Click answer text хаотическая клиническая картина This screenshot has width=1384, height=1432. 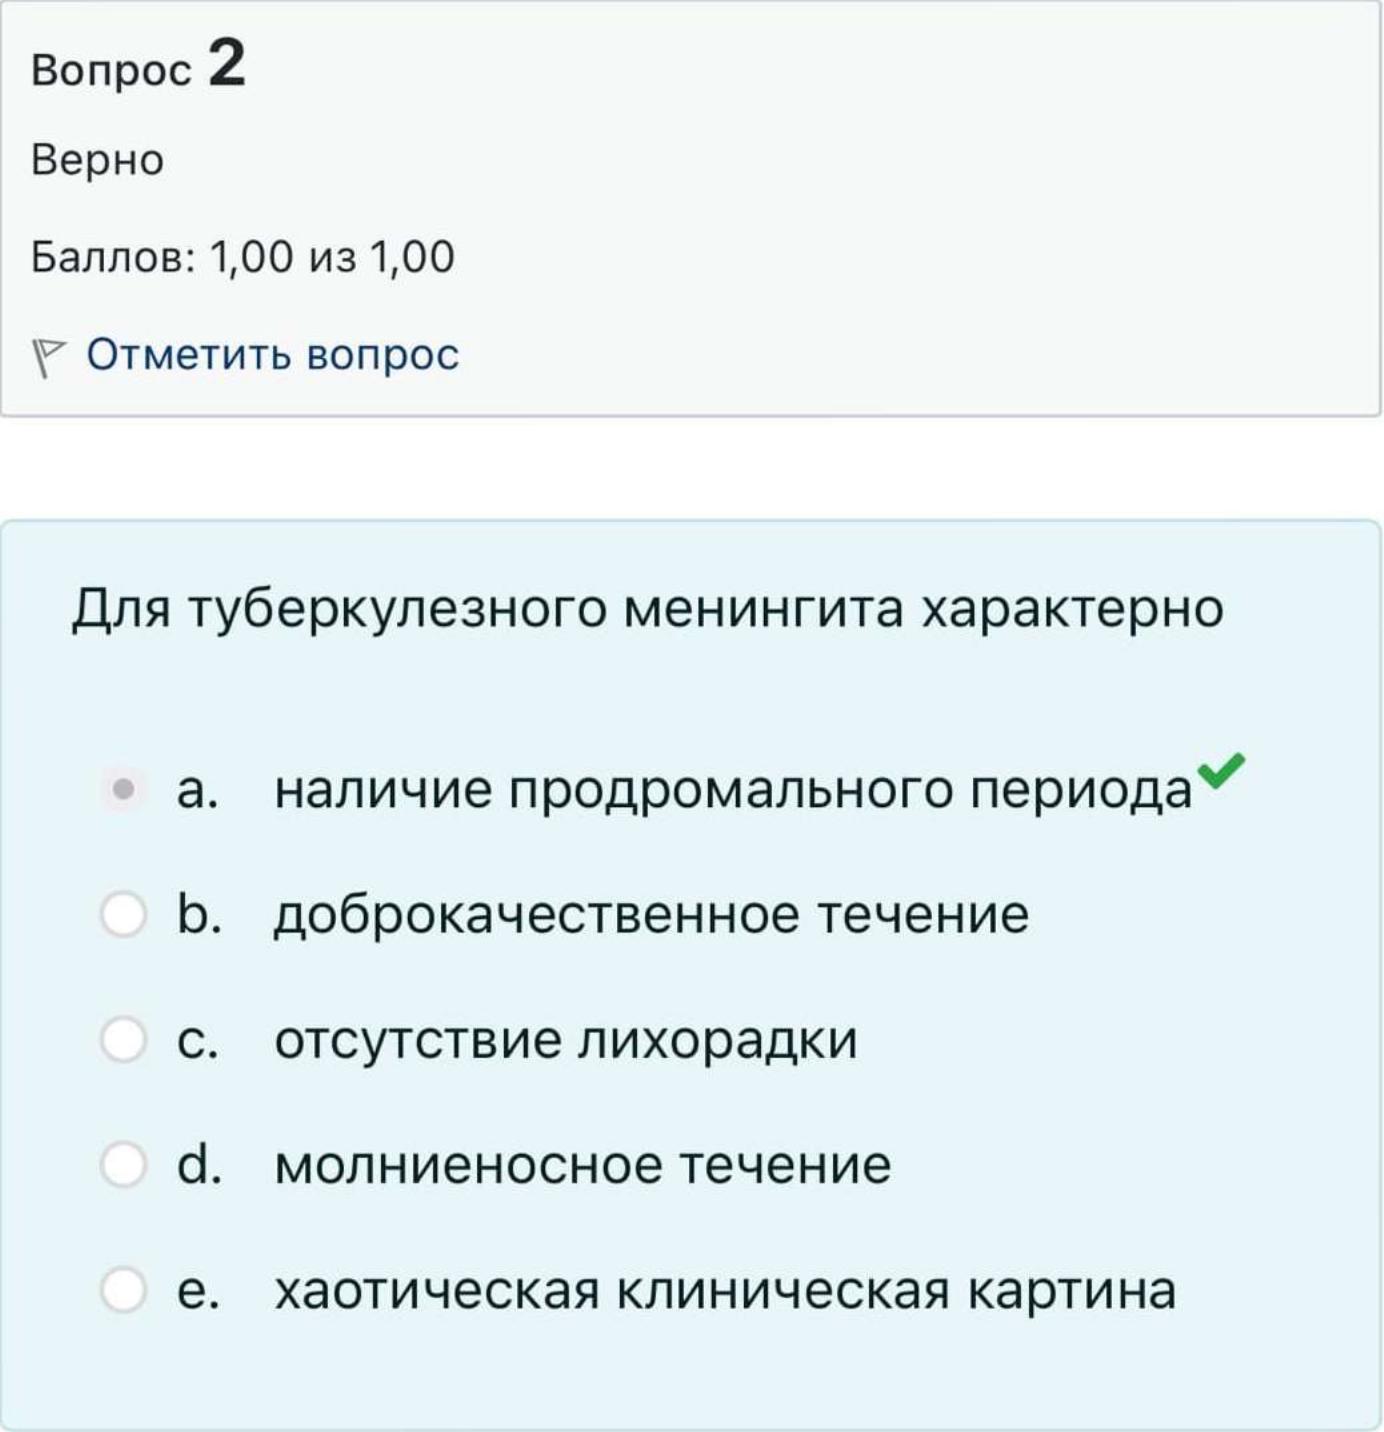pyautogui.click(x=725, y=1290)
